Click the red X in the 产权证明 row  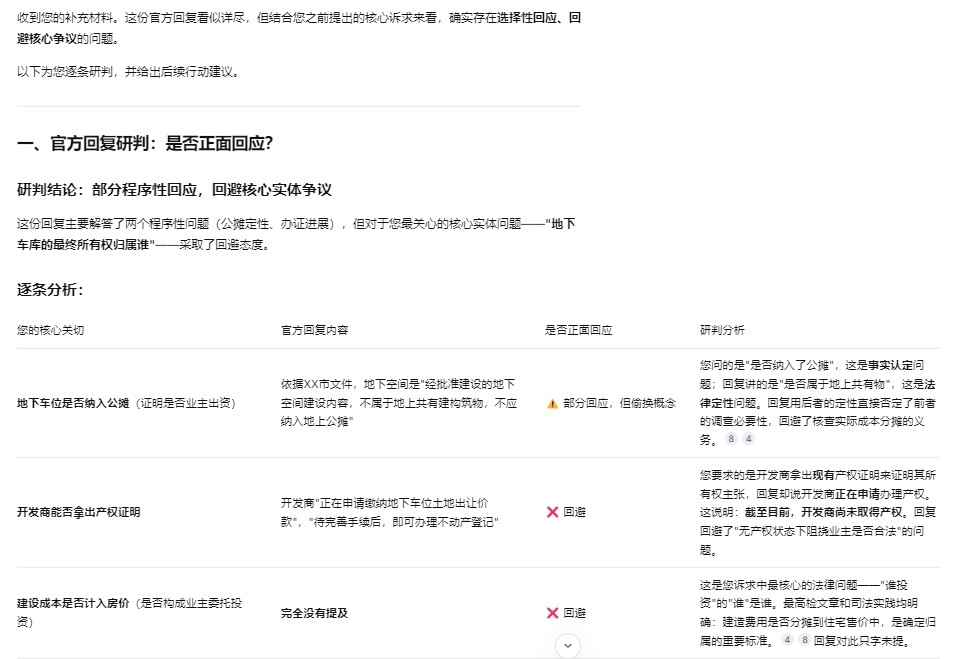[x=552, y=512]
